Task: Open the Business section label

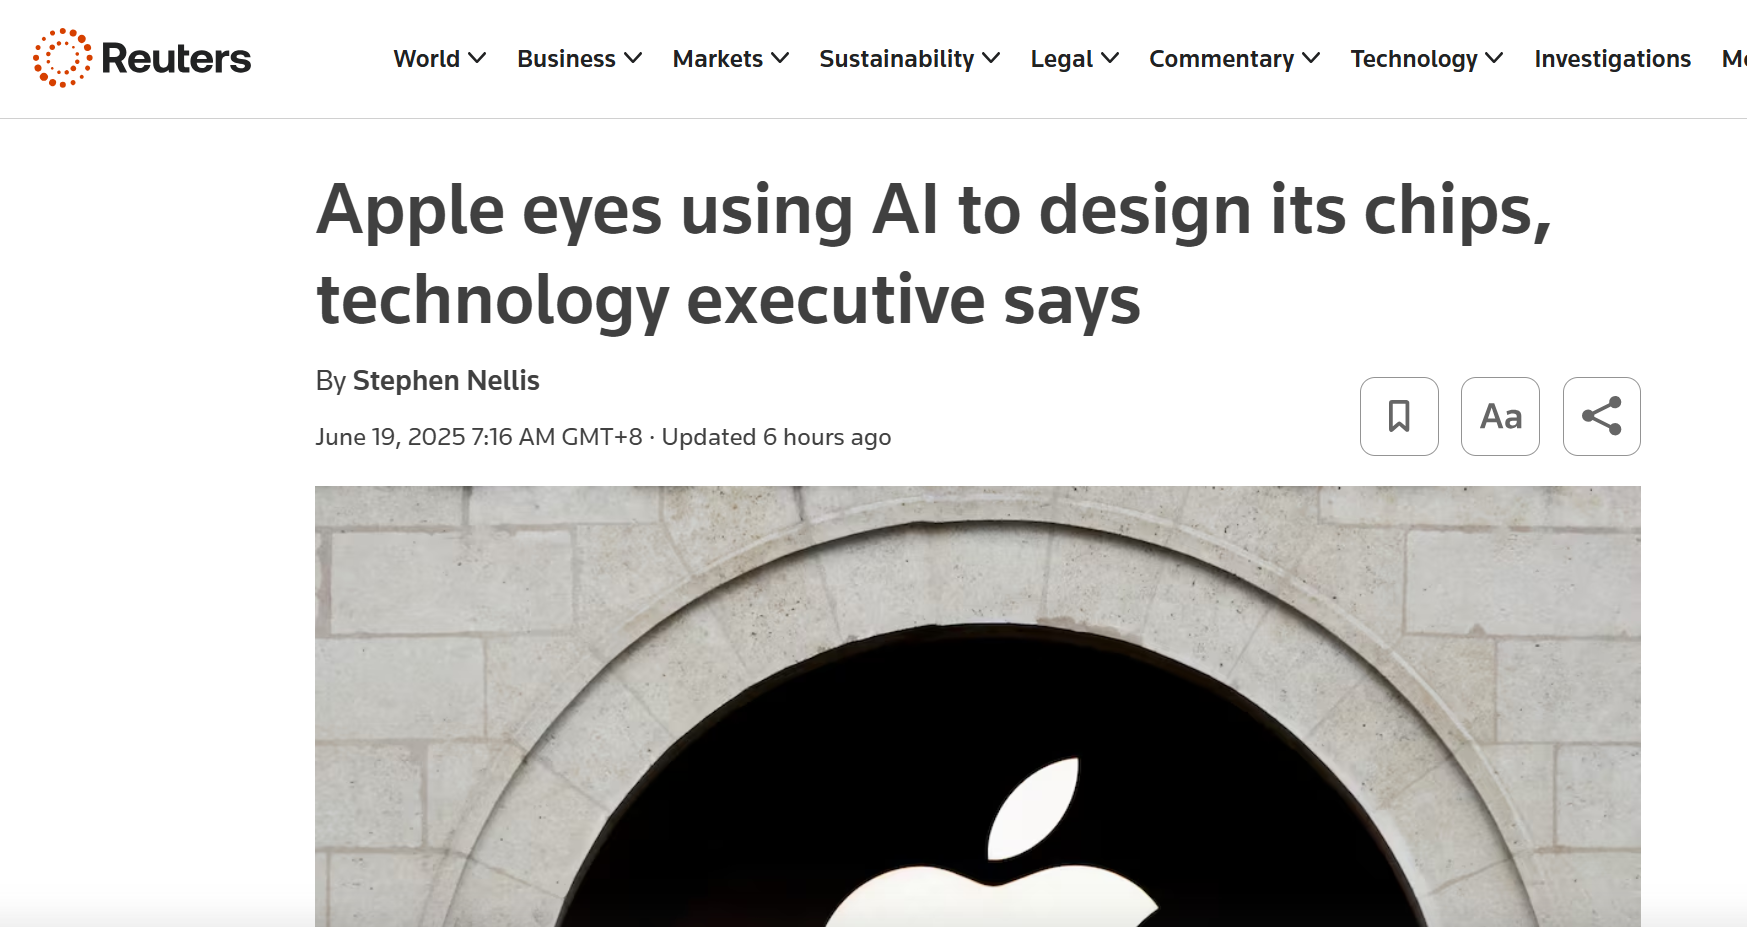Action: tap(566, 59)
